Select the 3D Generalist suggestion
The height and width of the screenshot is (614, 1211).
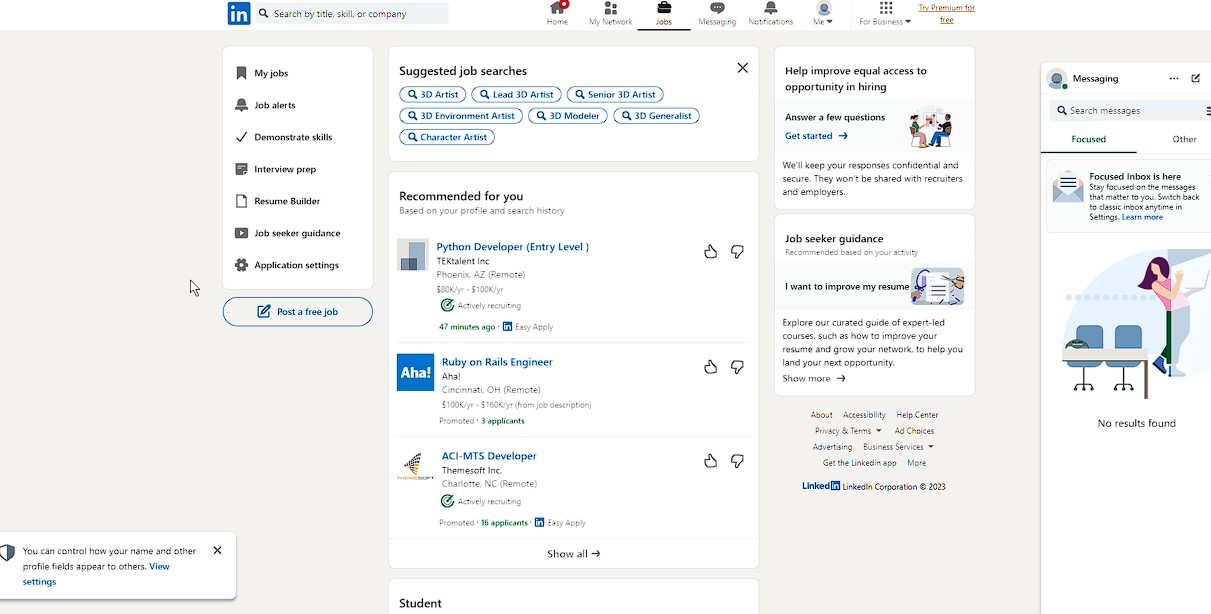pos(656,116)
